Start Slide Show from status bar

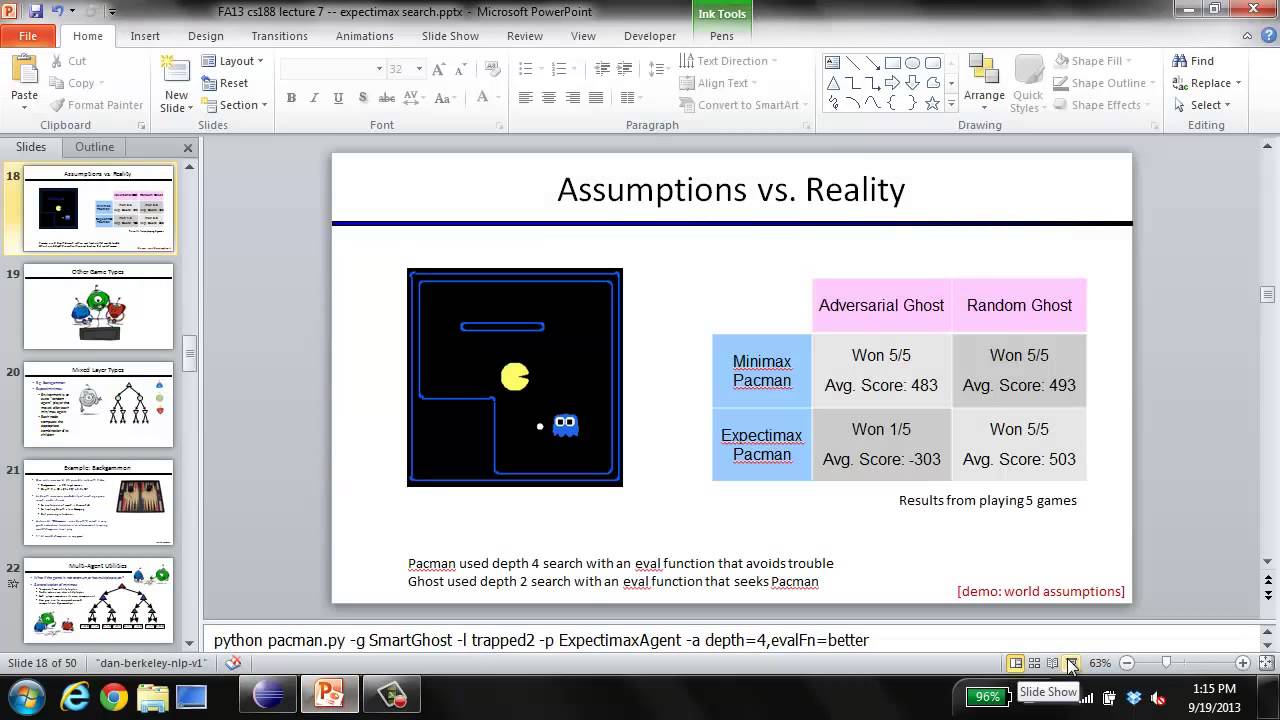point(1071,663)
